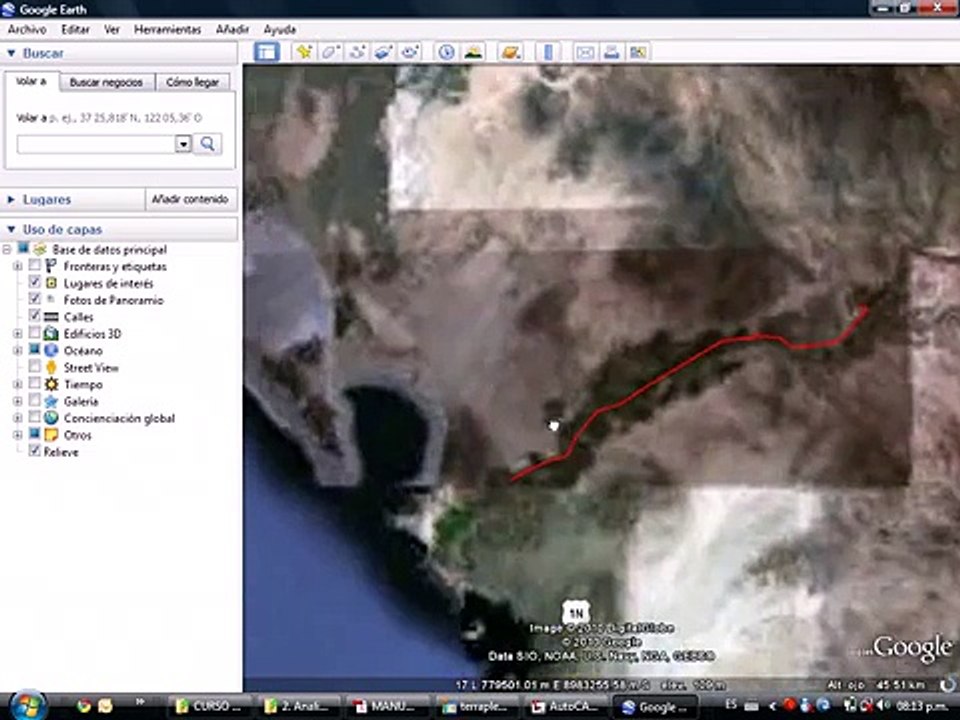Click the Océano globe icon
Viewport: 960px width, 720px height.
click(51, 350)
